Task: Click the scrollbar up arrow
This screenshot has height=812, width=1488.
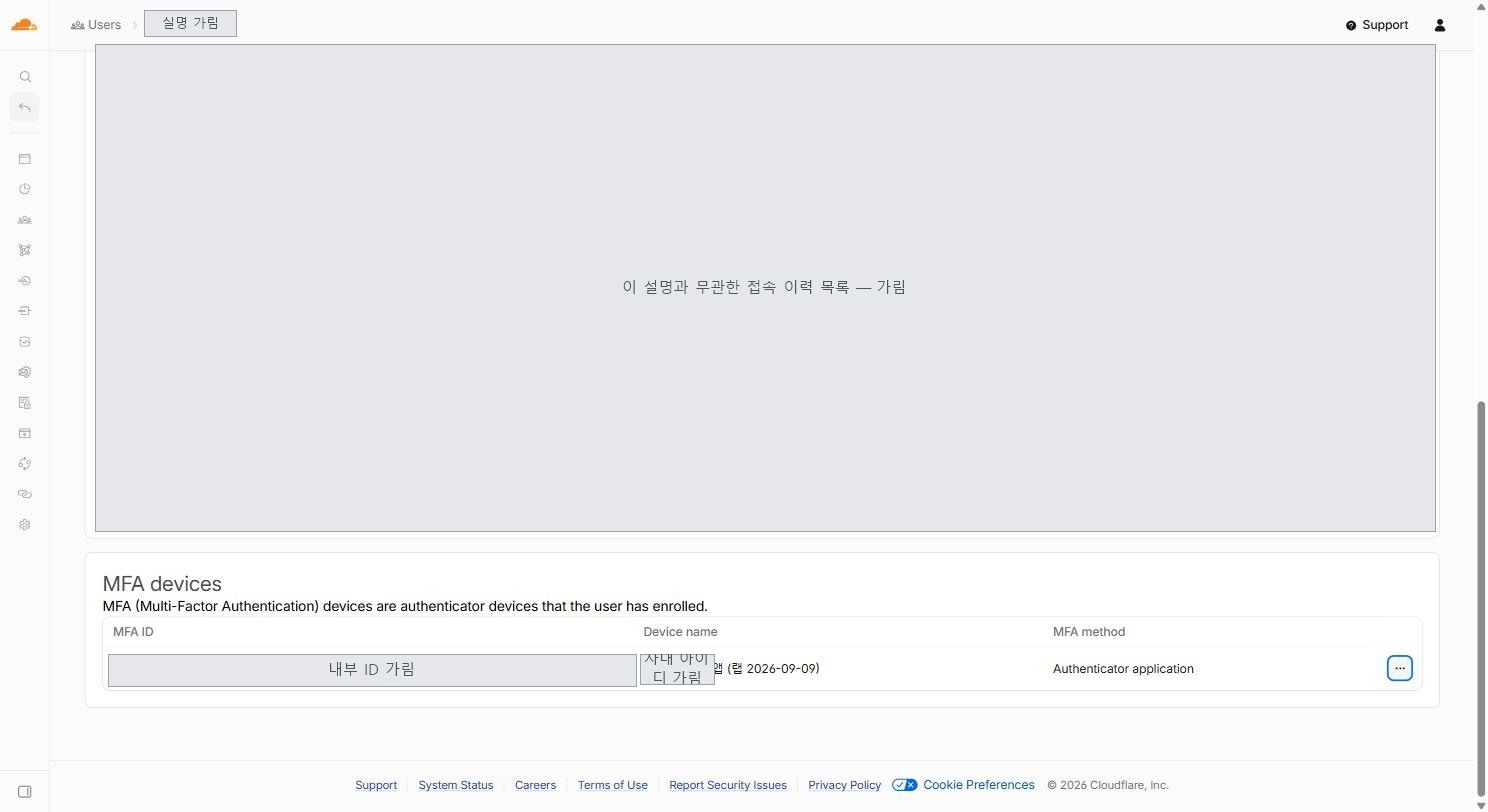Action: [1481, 6]
